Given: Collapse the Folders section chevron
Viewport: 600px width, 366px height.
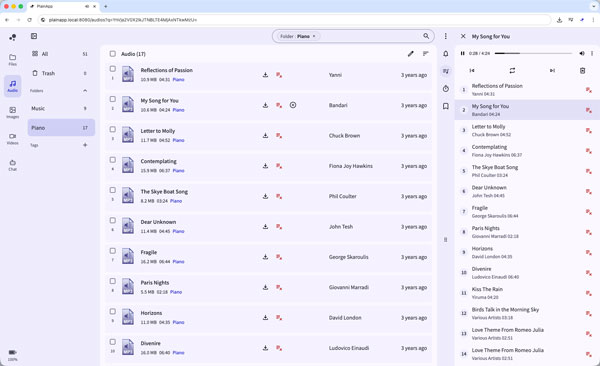Looking at the screenshot, I should [x=85, y=91].
